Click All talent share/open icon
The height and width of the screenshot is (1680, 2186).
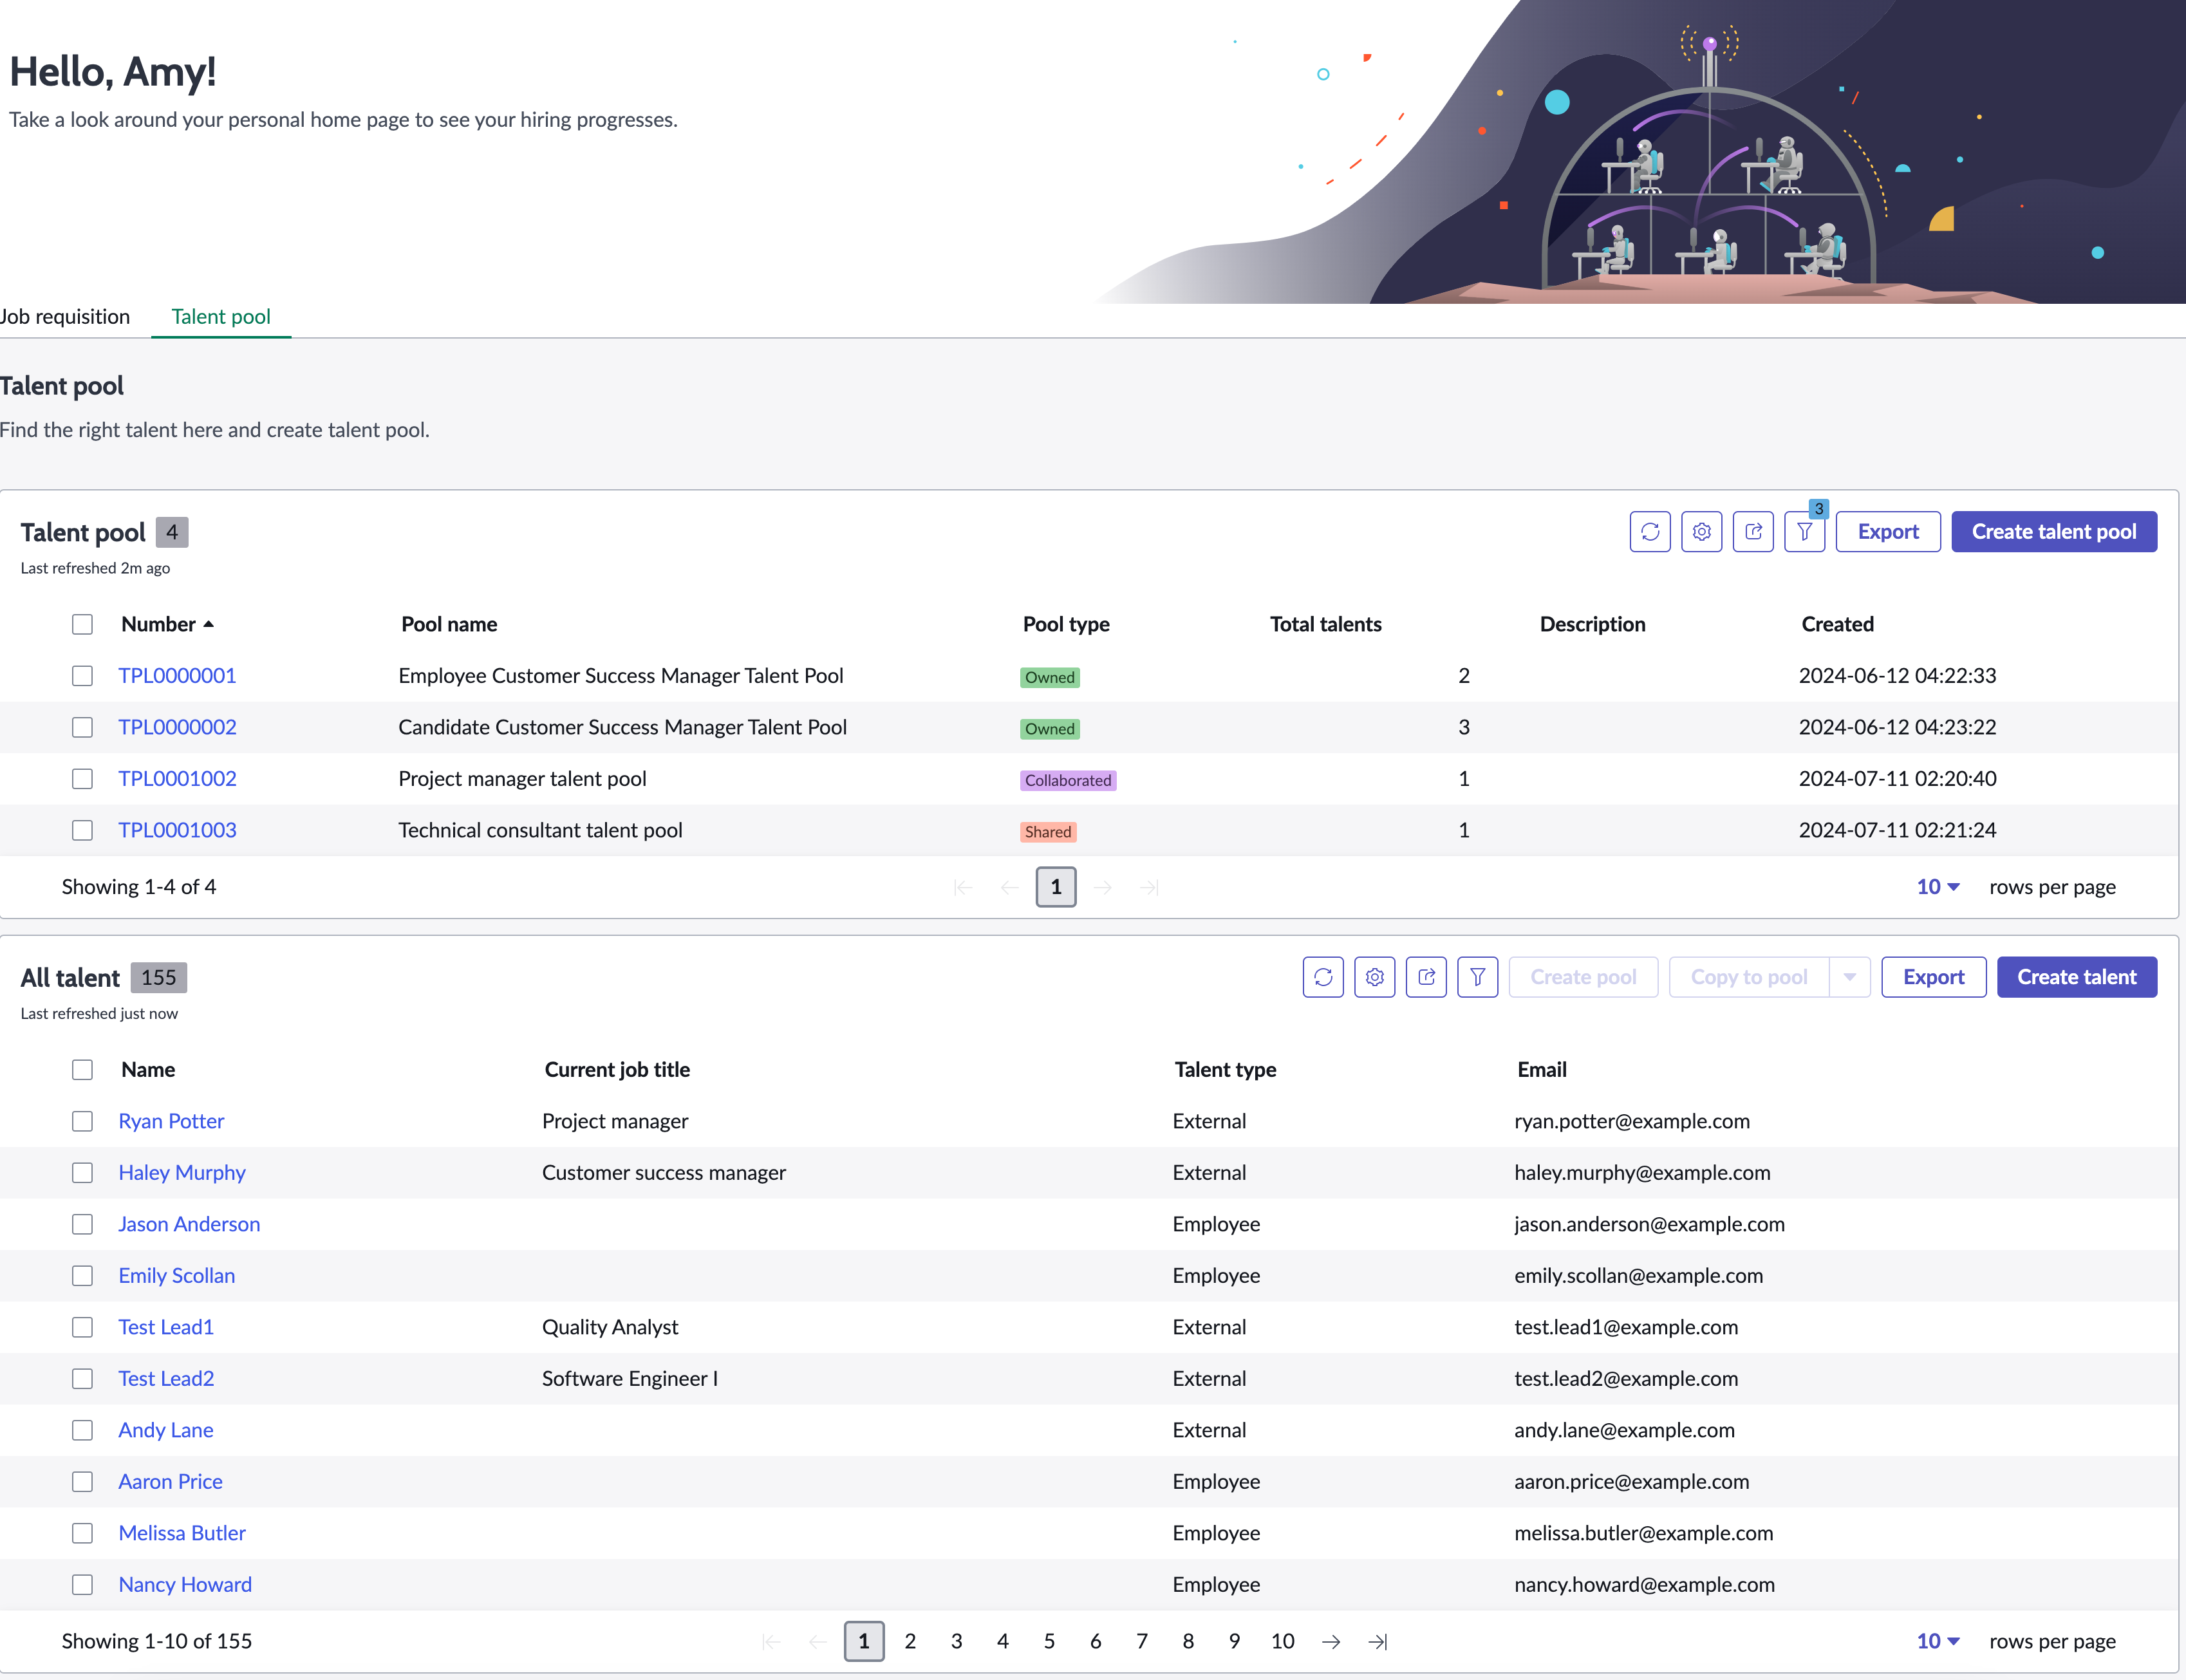(1426, 977)
